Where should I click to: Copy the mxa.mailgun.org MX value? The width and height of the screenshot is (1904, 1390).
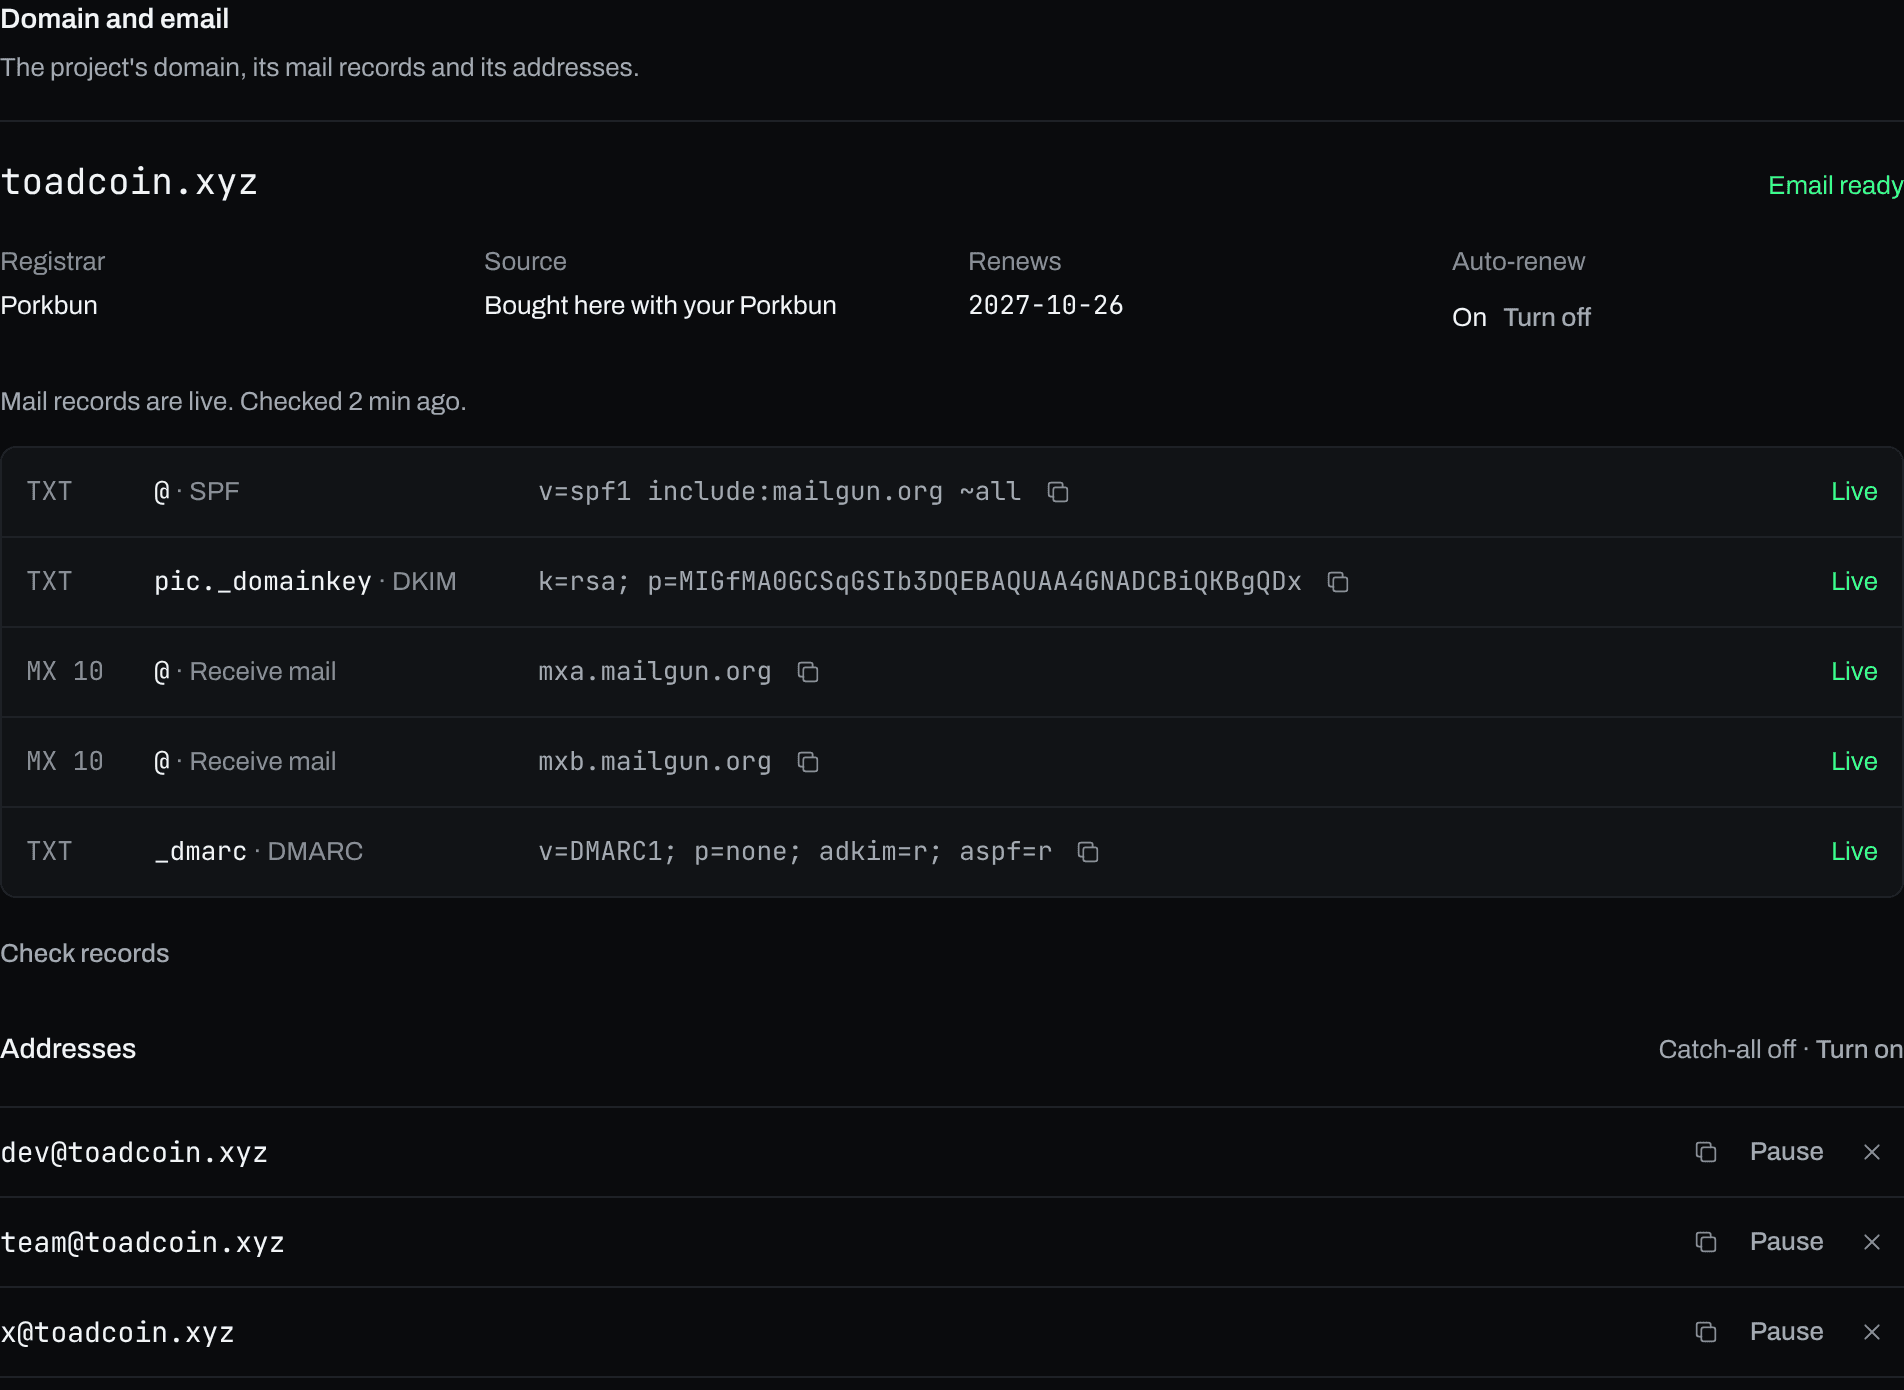(808, 672)
